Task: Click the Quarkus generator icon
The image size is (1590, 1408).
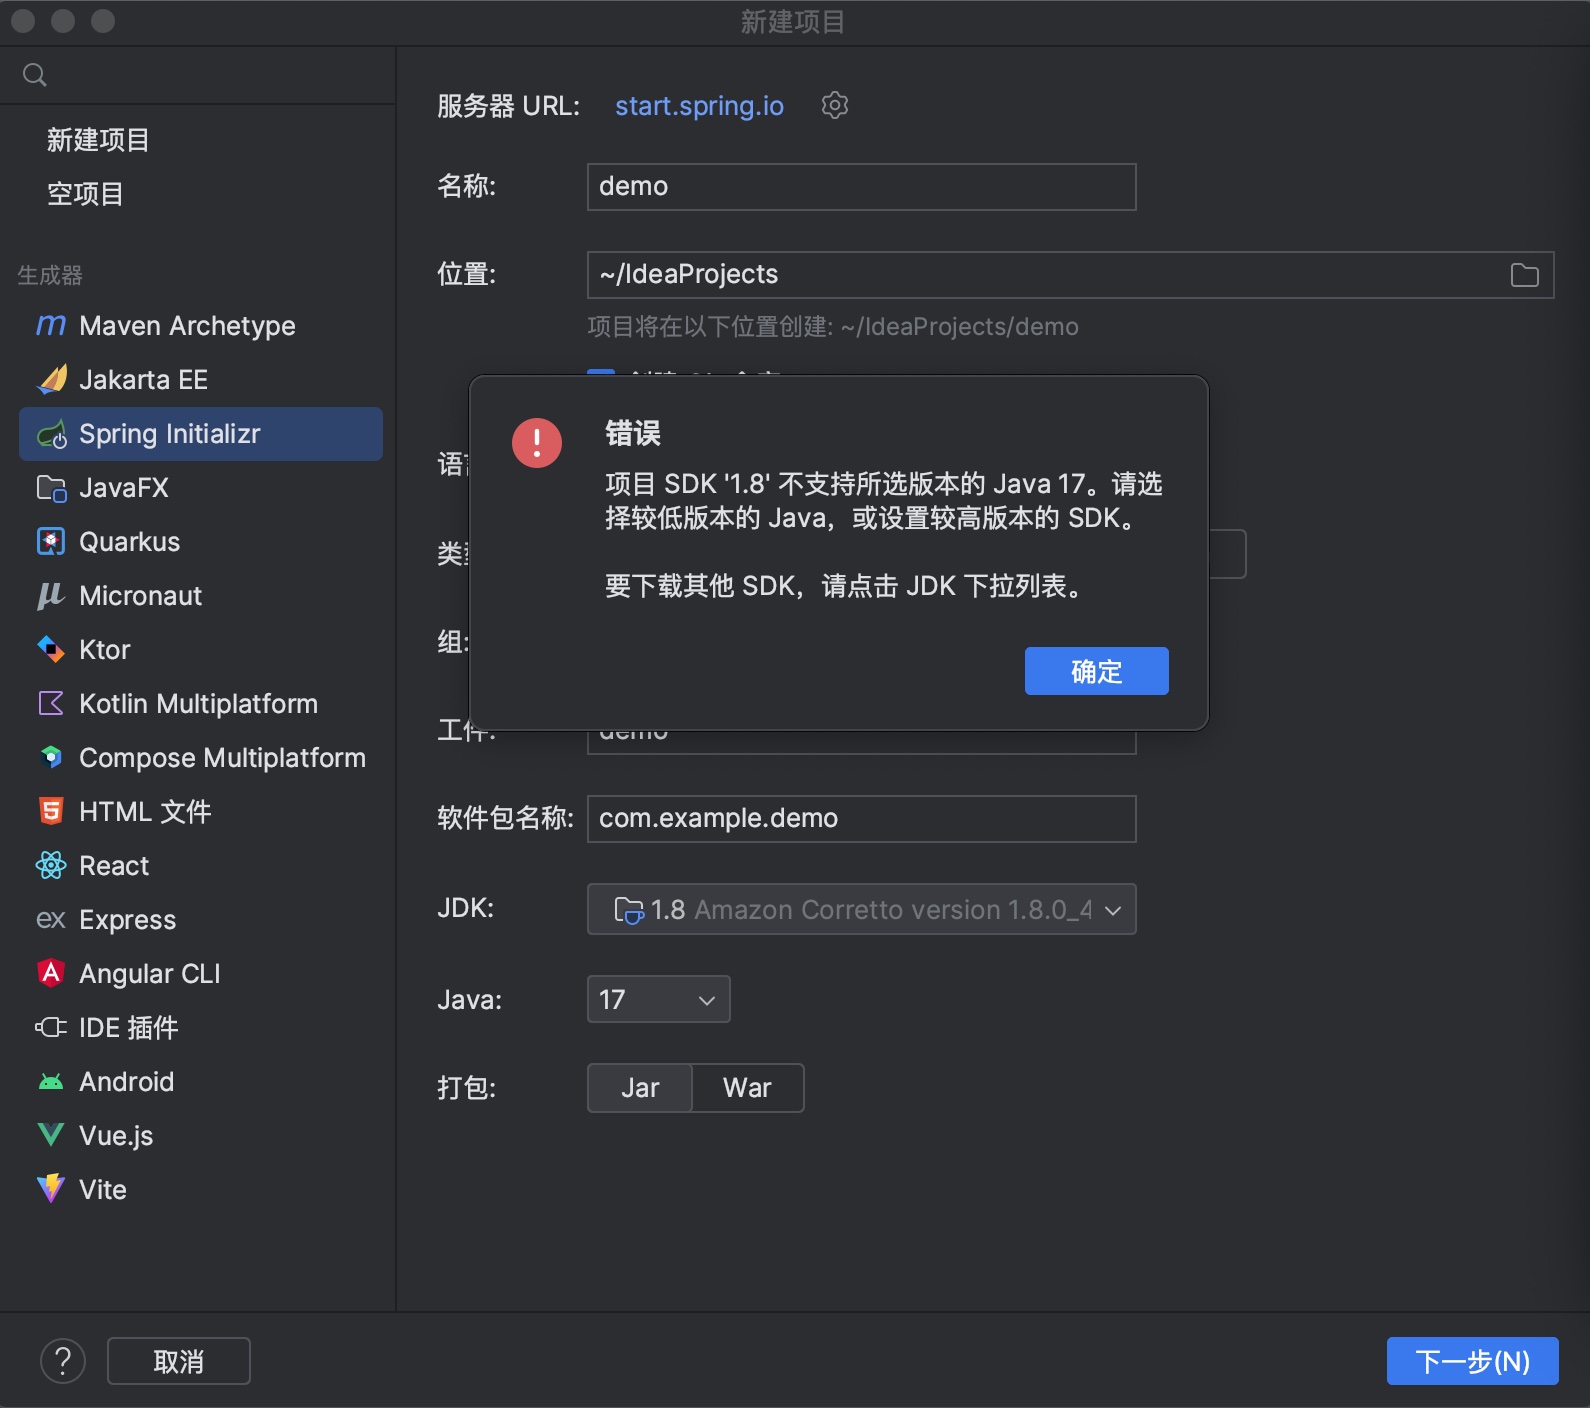Action: 51,542
